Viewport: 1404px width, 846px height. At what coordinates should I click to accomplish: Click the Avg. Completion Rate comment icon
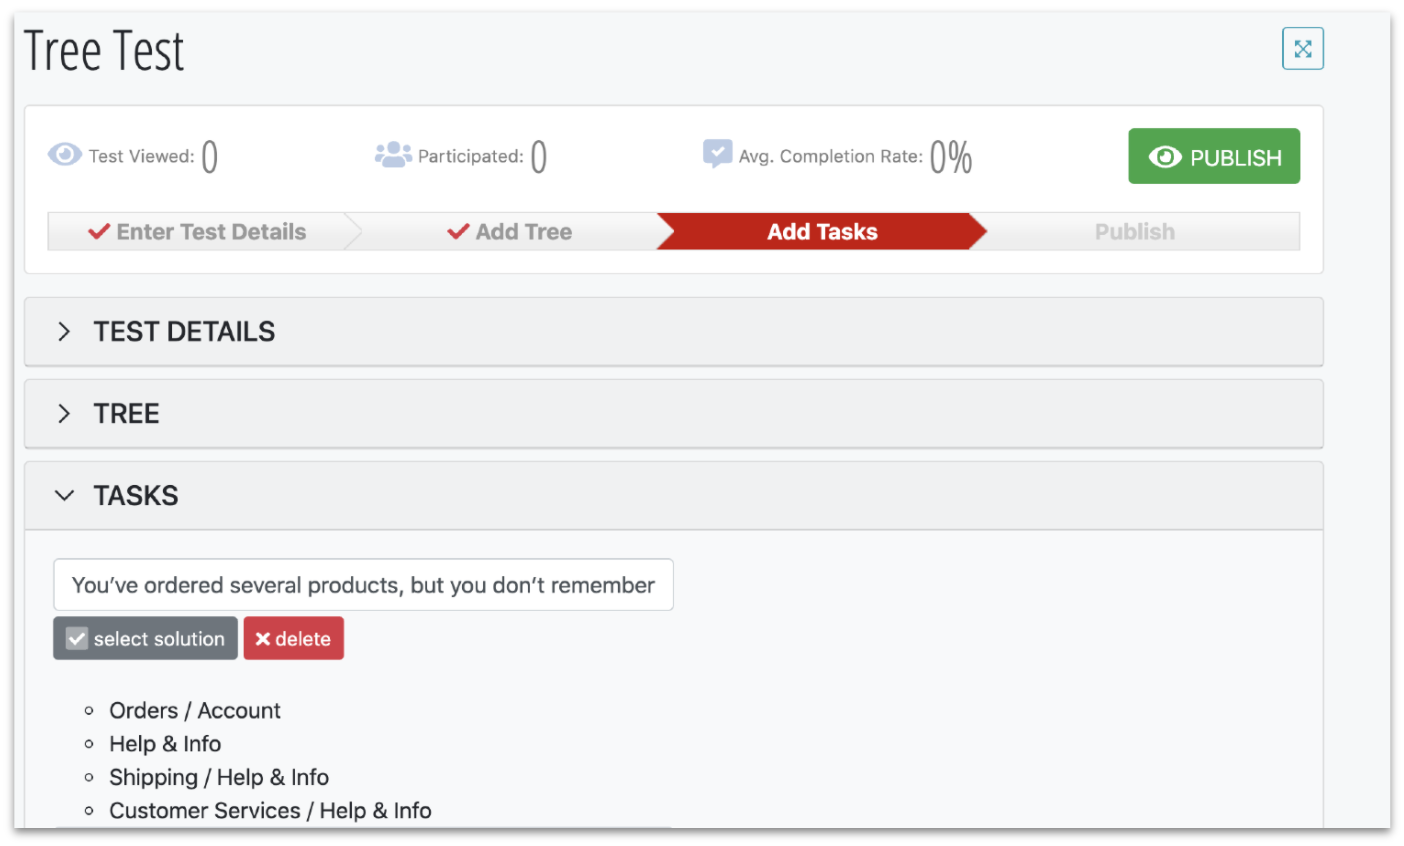(717, 154)
